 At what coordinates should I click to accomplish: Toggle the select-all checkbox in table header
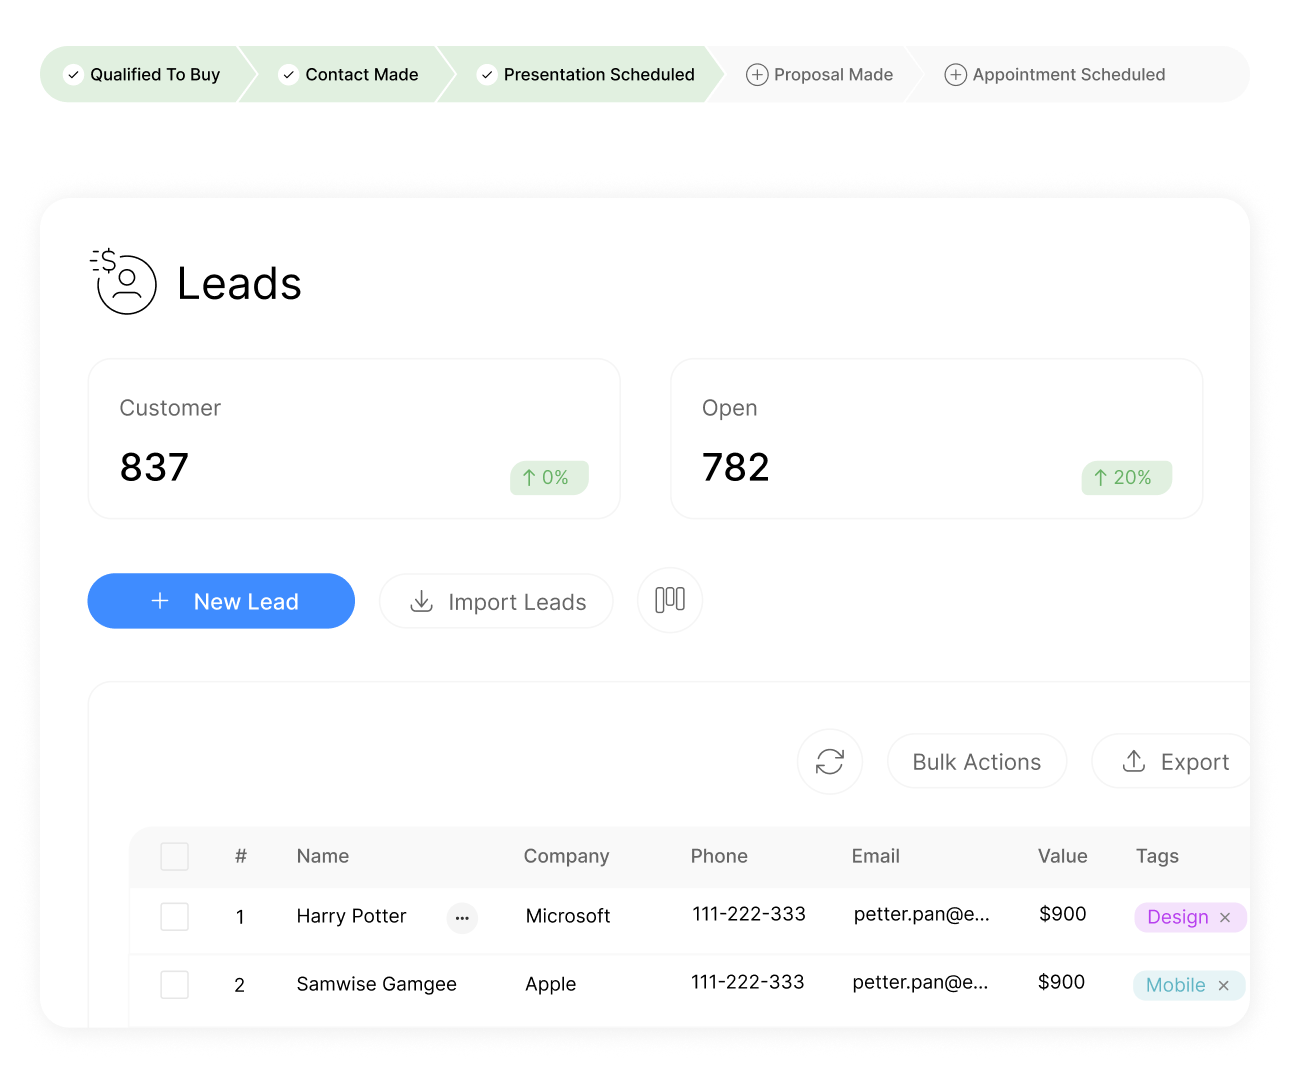click(175, 856)
